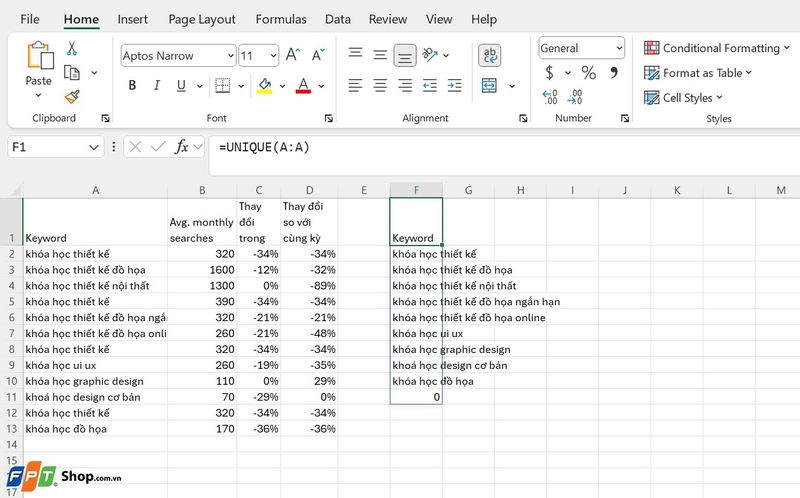Toggle Wrap Text button
Screen dimensions: 800x498
(x=489, y=55)
